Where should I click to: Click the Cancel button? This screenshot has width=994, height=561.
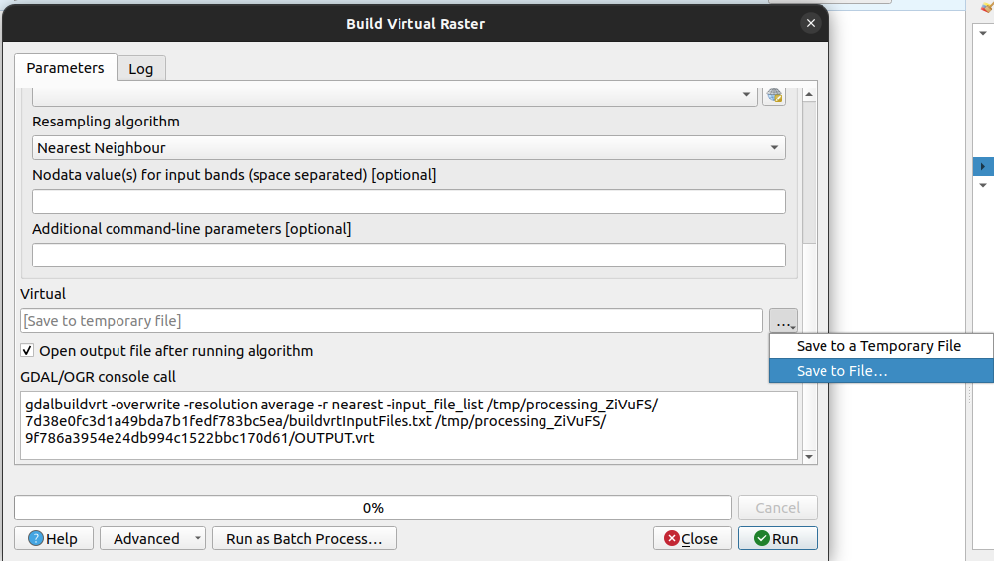click(x=778, y=508)
